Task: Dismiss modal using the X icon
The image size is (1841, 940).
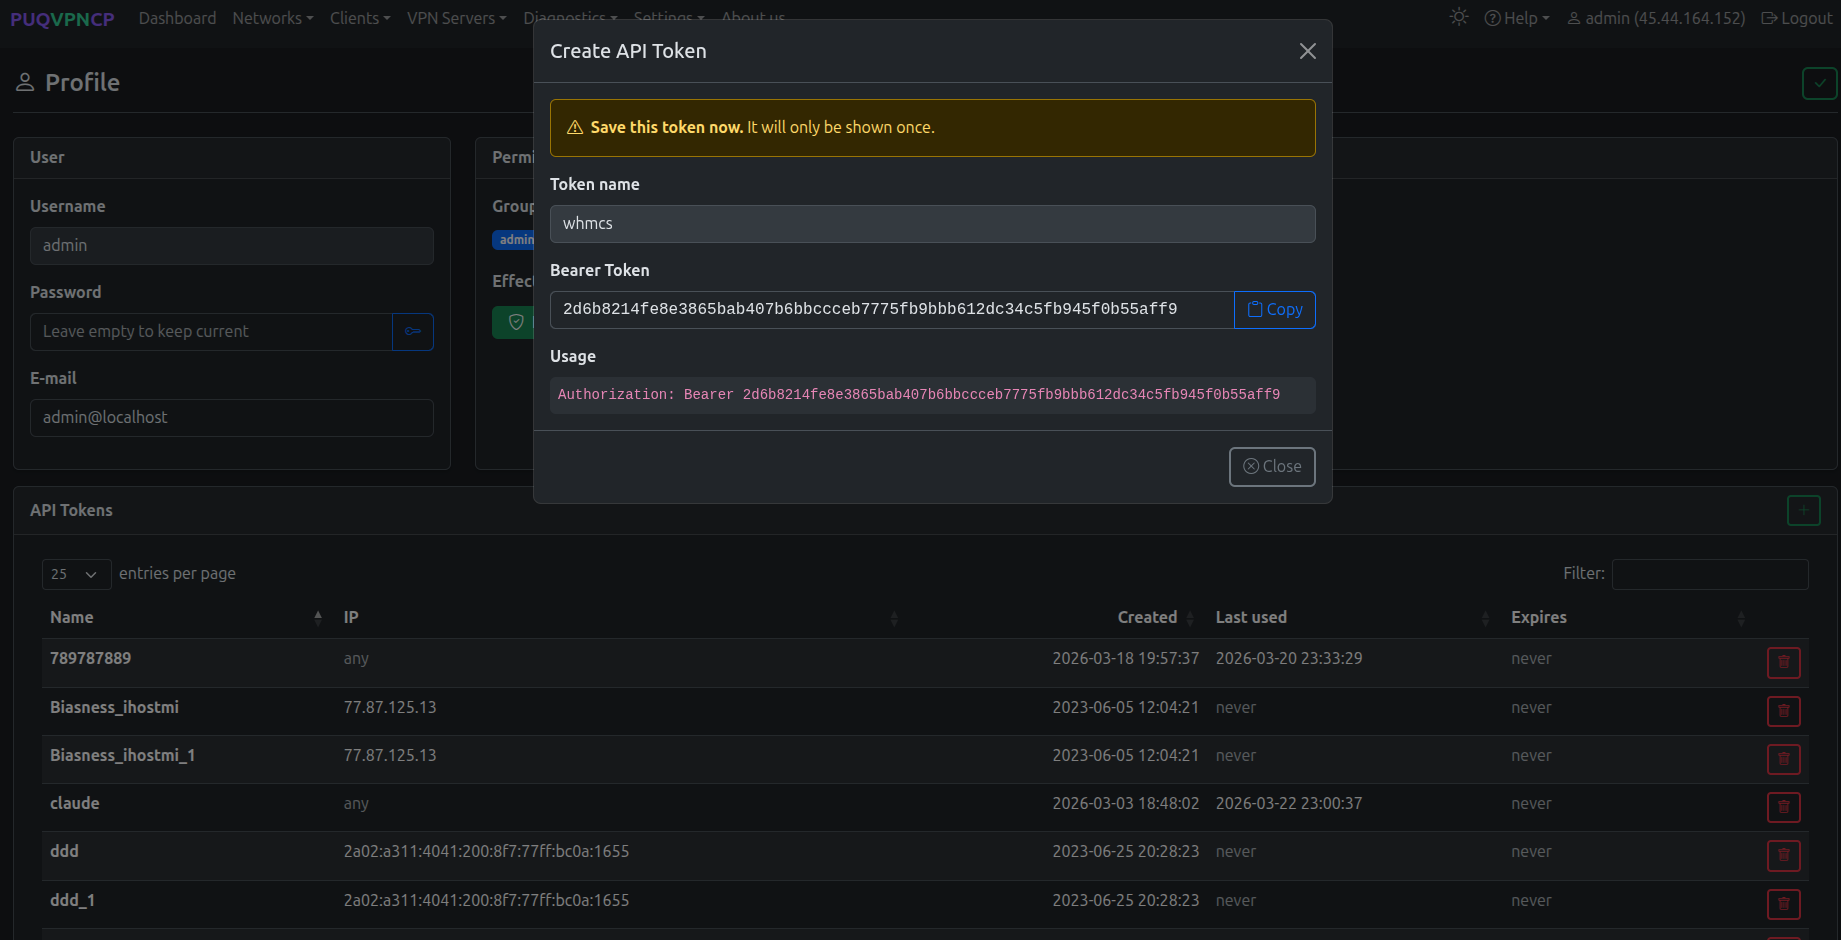Action: [1307, 51]
